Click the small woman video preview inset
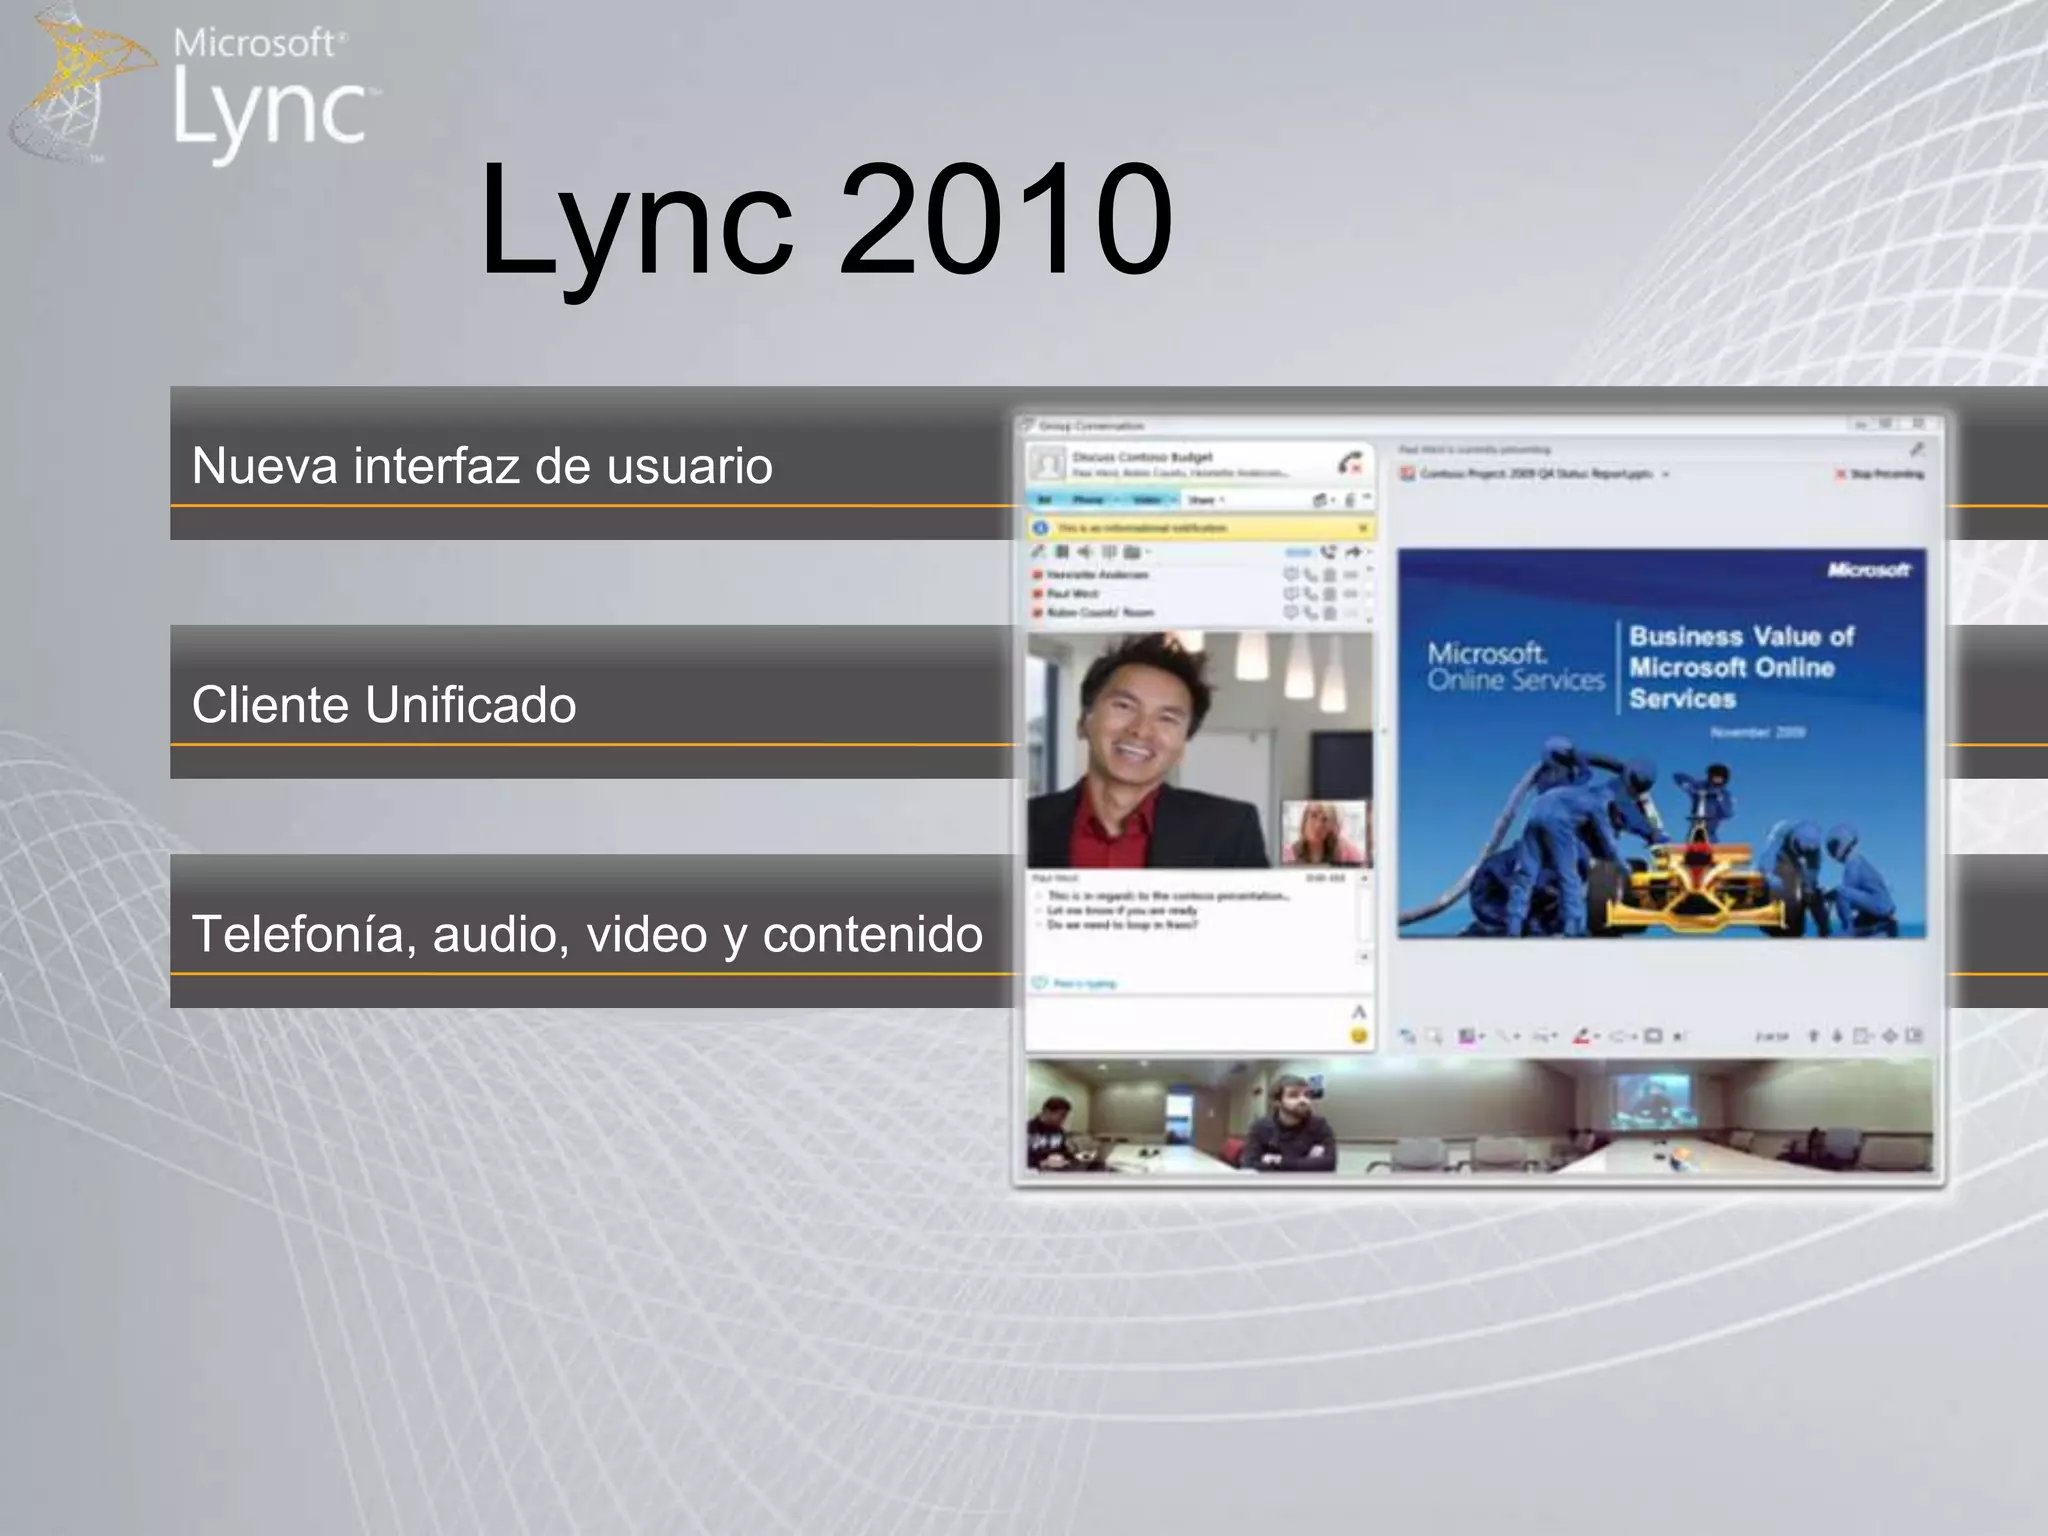 (1325, 832)
